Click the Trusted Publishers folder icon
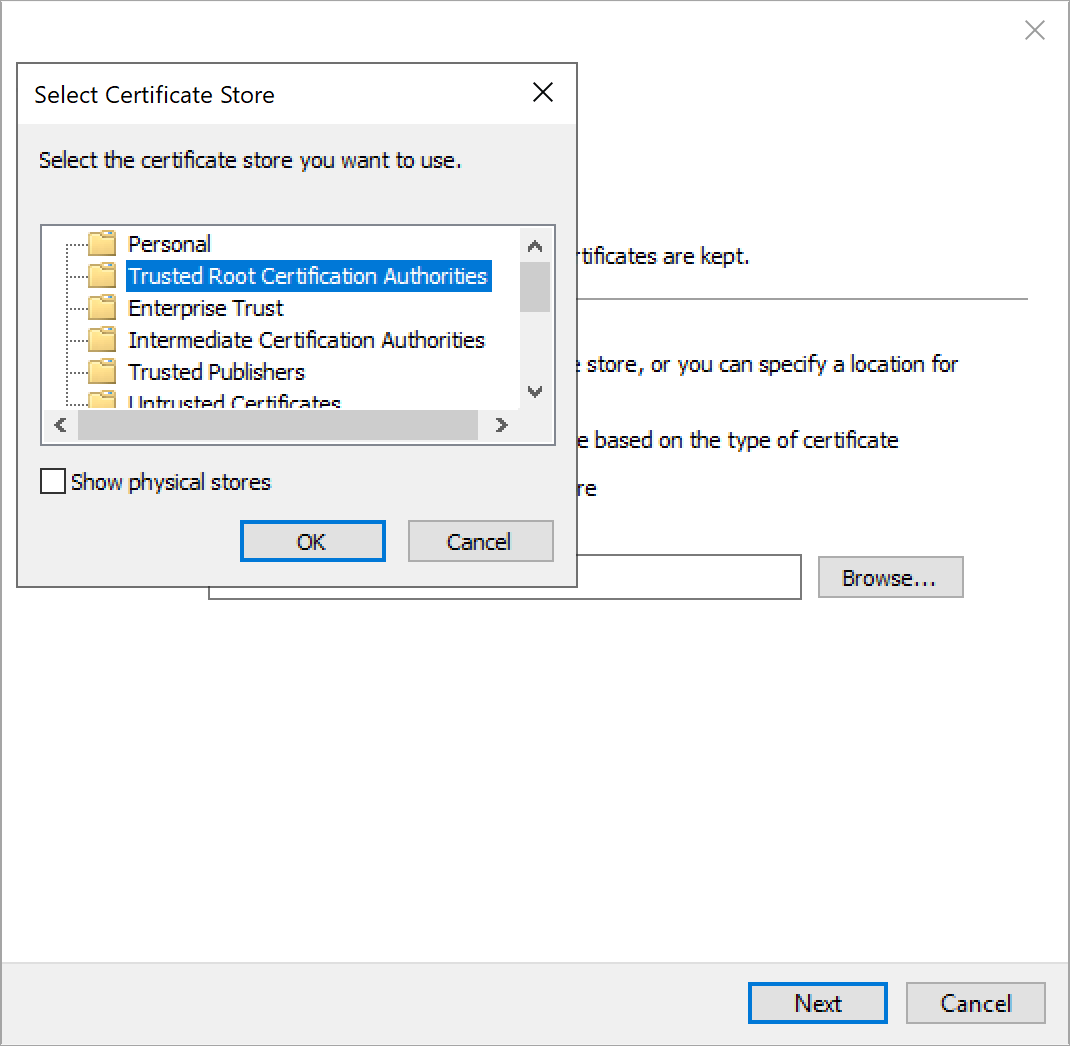The height and width of the screenshot is (1046, 1070). 104,371
